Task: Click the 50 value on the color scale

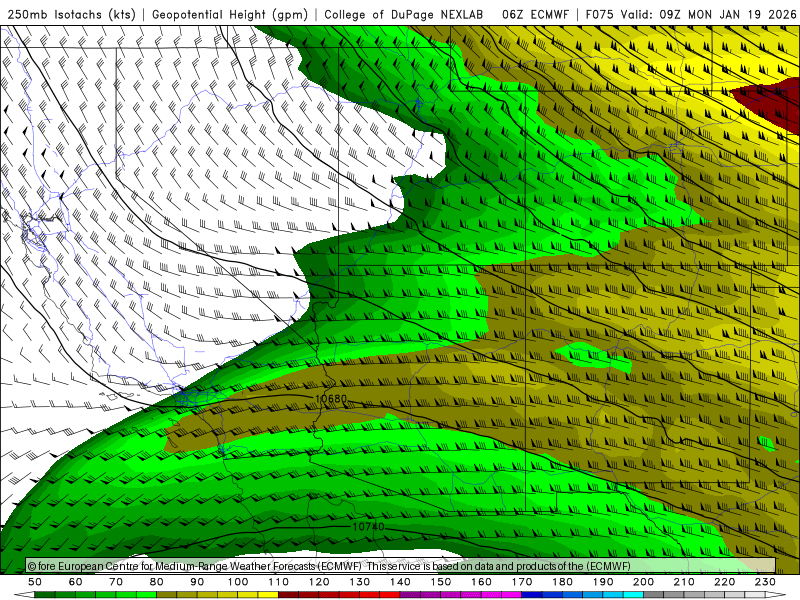Action: click(35, 582)
